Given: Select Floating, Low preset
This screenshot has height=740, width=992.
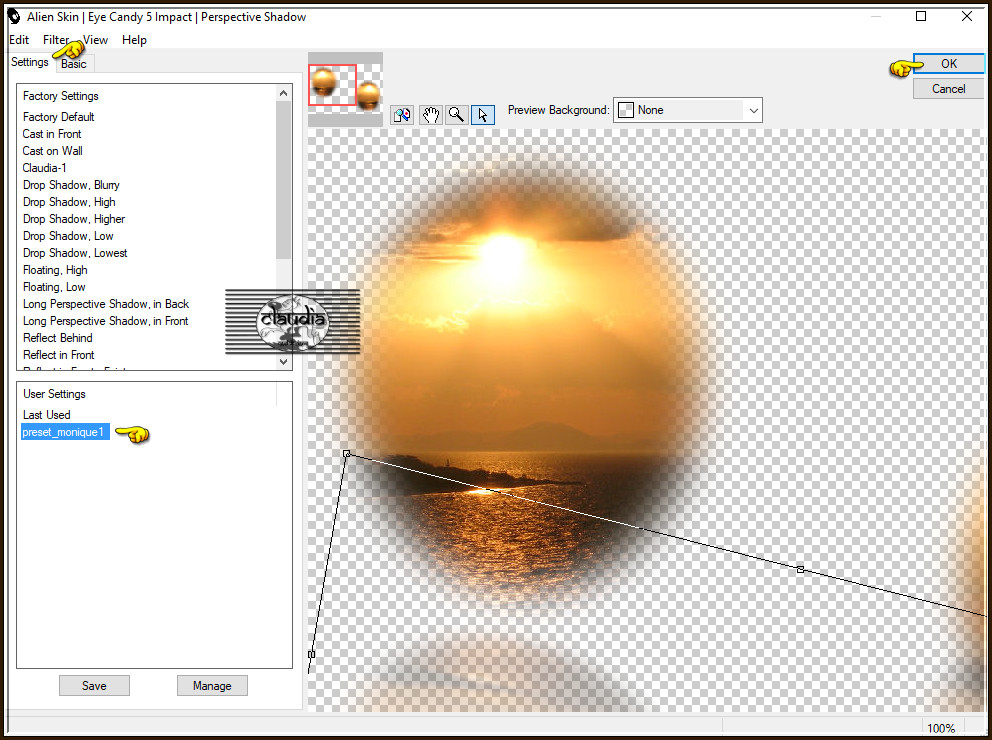Looking at the screenshot, I should [54, 288].
